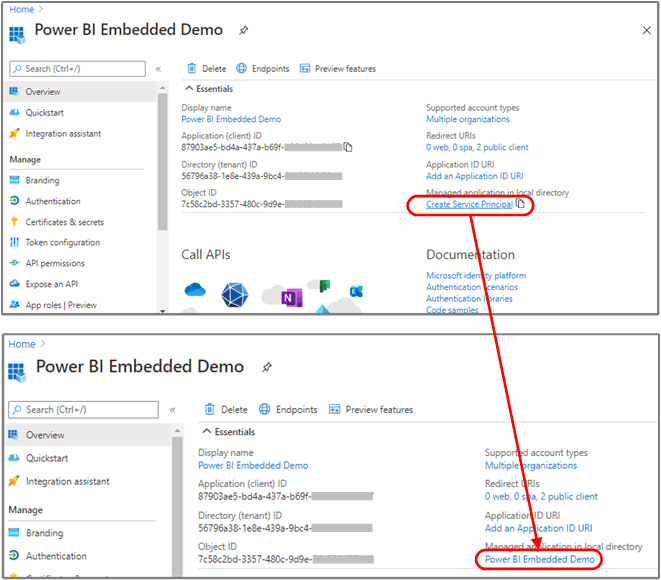Open the Authentication scenarios documentation link
Screen dimensions: 661x580
(472, 287)
